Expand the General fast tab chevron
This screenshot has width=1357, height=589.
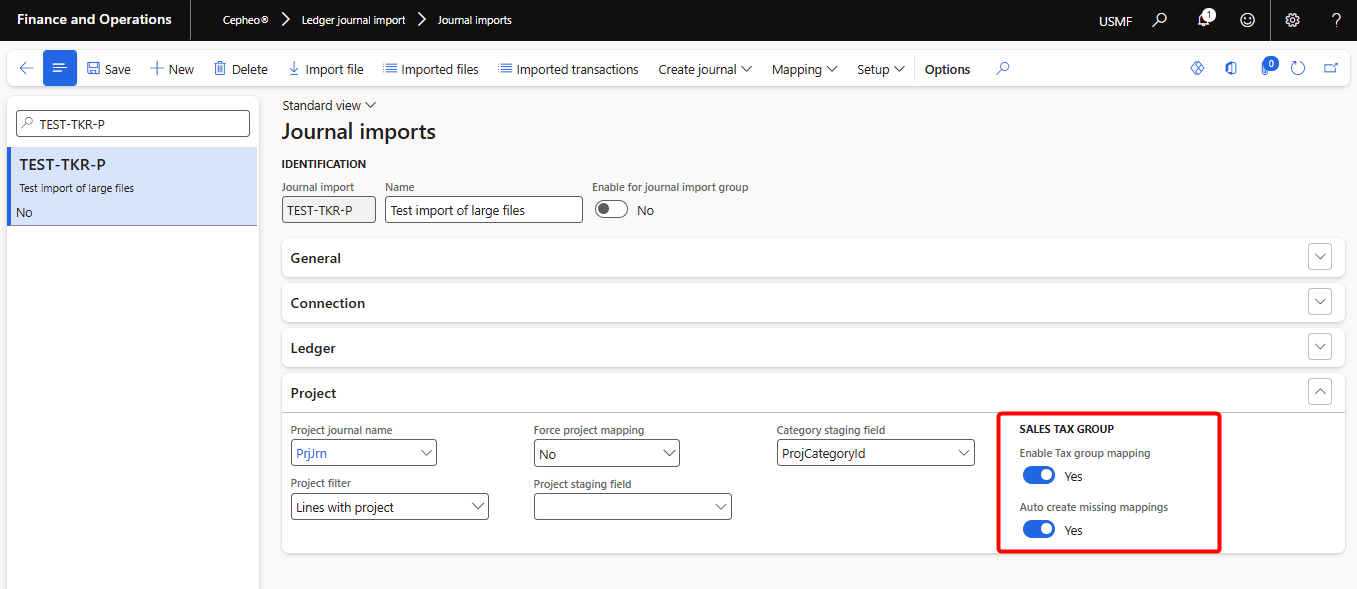click(x=1320, y=257)
